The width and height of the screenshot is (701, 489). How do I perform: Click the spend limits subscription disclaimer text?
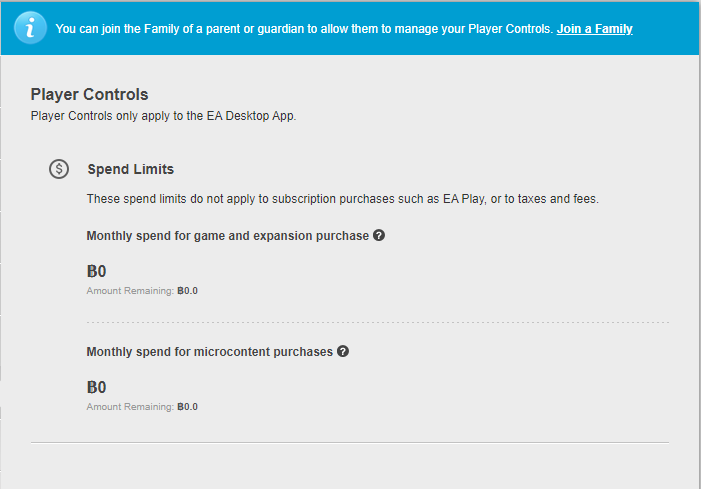[342, 199]
